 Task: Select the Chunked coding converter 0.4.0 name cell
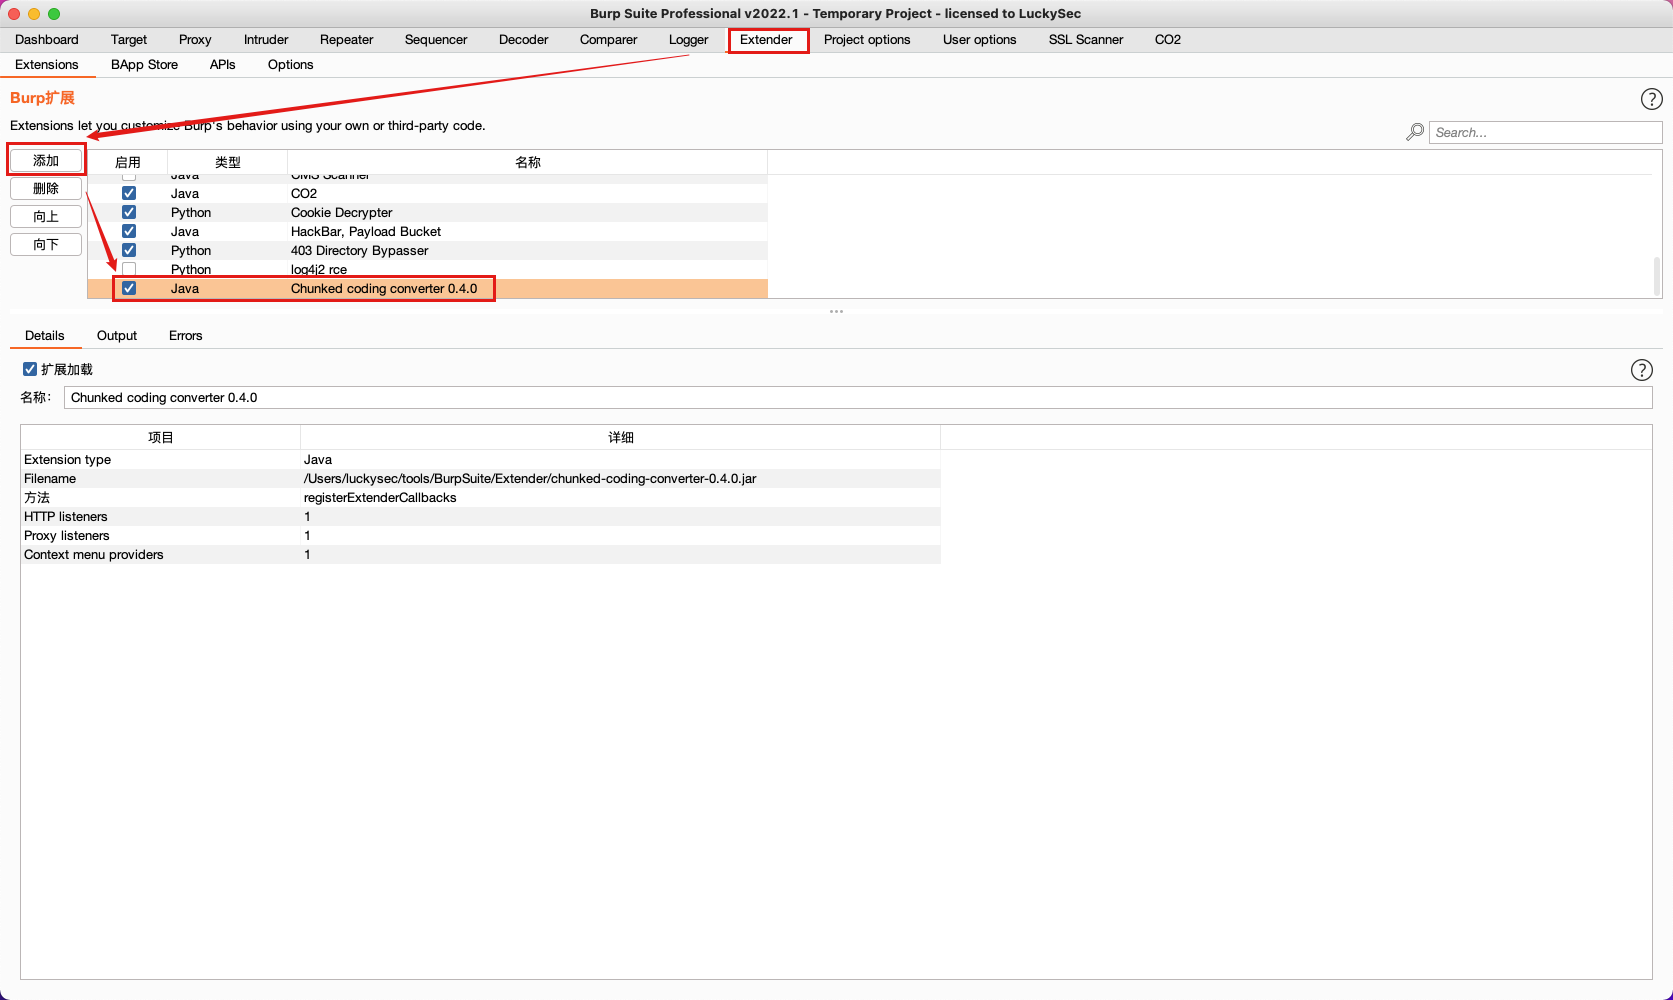[x=384, y=288]
